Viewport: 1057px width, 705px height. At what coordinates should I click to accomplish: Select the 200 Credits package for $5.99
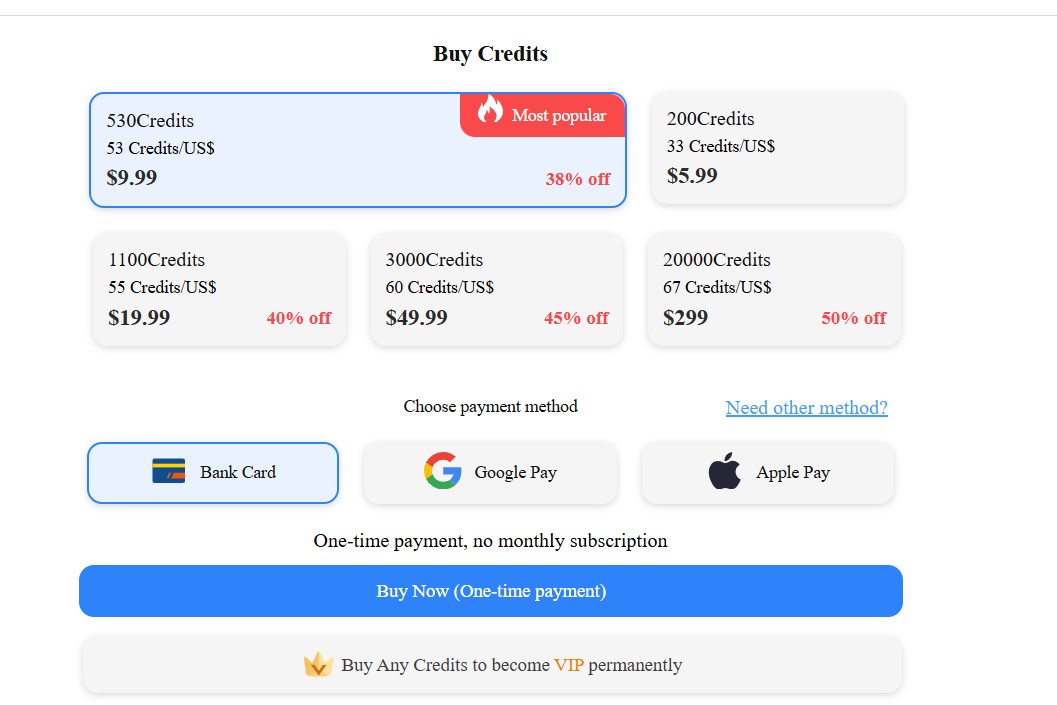[x=778, y=148]
